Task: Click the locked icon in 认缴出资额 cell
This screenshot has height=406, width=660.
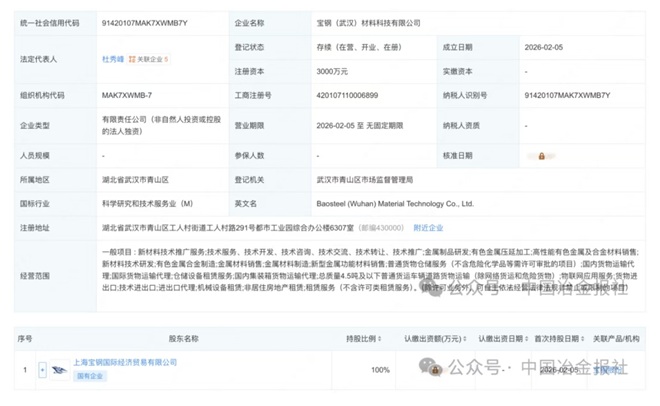Action: (434, 369)
